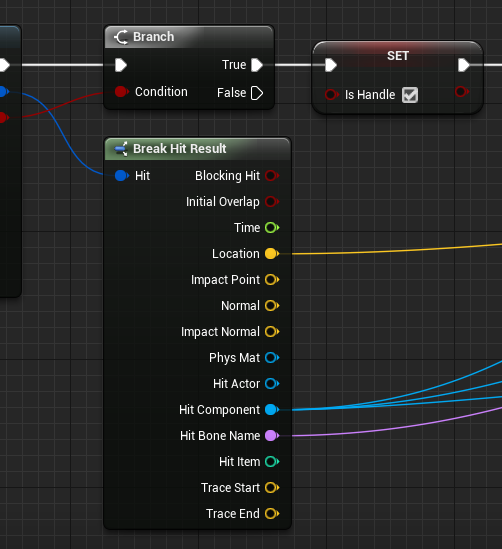The image size is (502, 549).
Task: Click the Branch node's input execution pin
Action: pos(121,65)
